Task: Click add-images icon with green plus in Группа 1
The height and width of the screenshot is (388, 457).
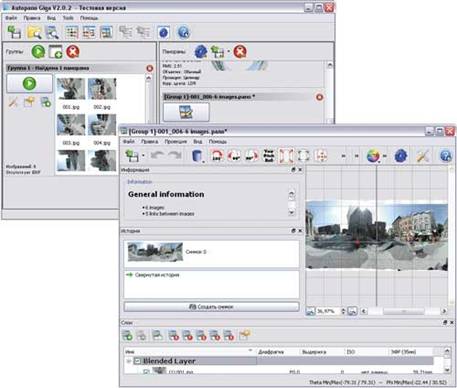Action: (x=46, y=102)
